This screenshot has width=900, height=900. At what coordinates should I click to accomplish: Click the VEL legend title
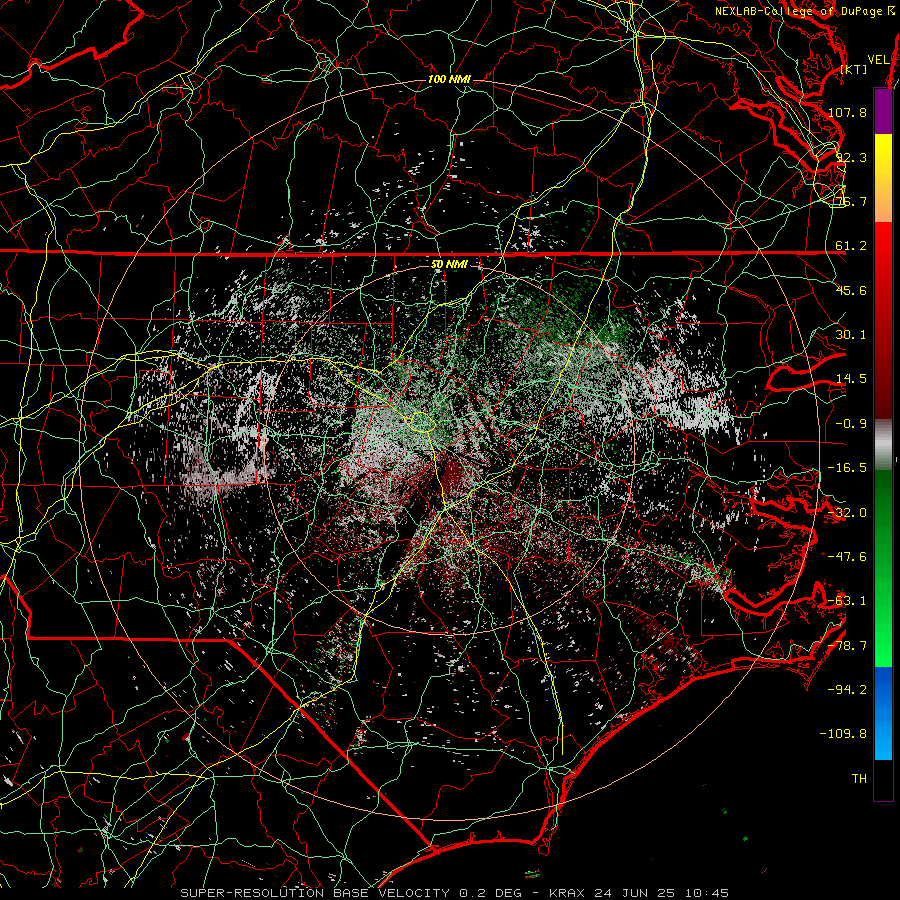(x=878, y=60)
